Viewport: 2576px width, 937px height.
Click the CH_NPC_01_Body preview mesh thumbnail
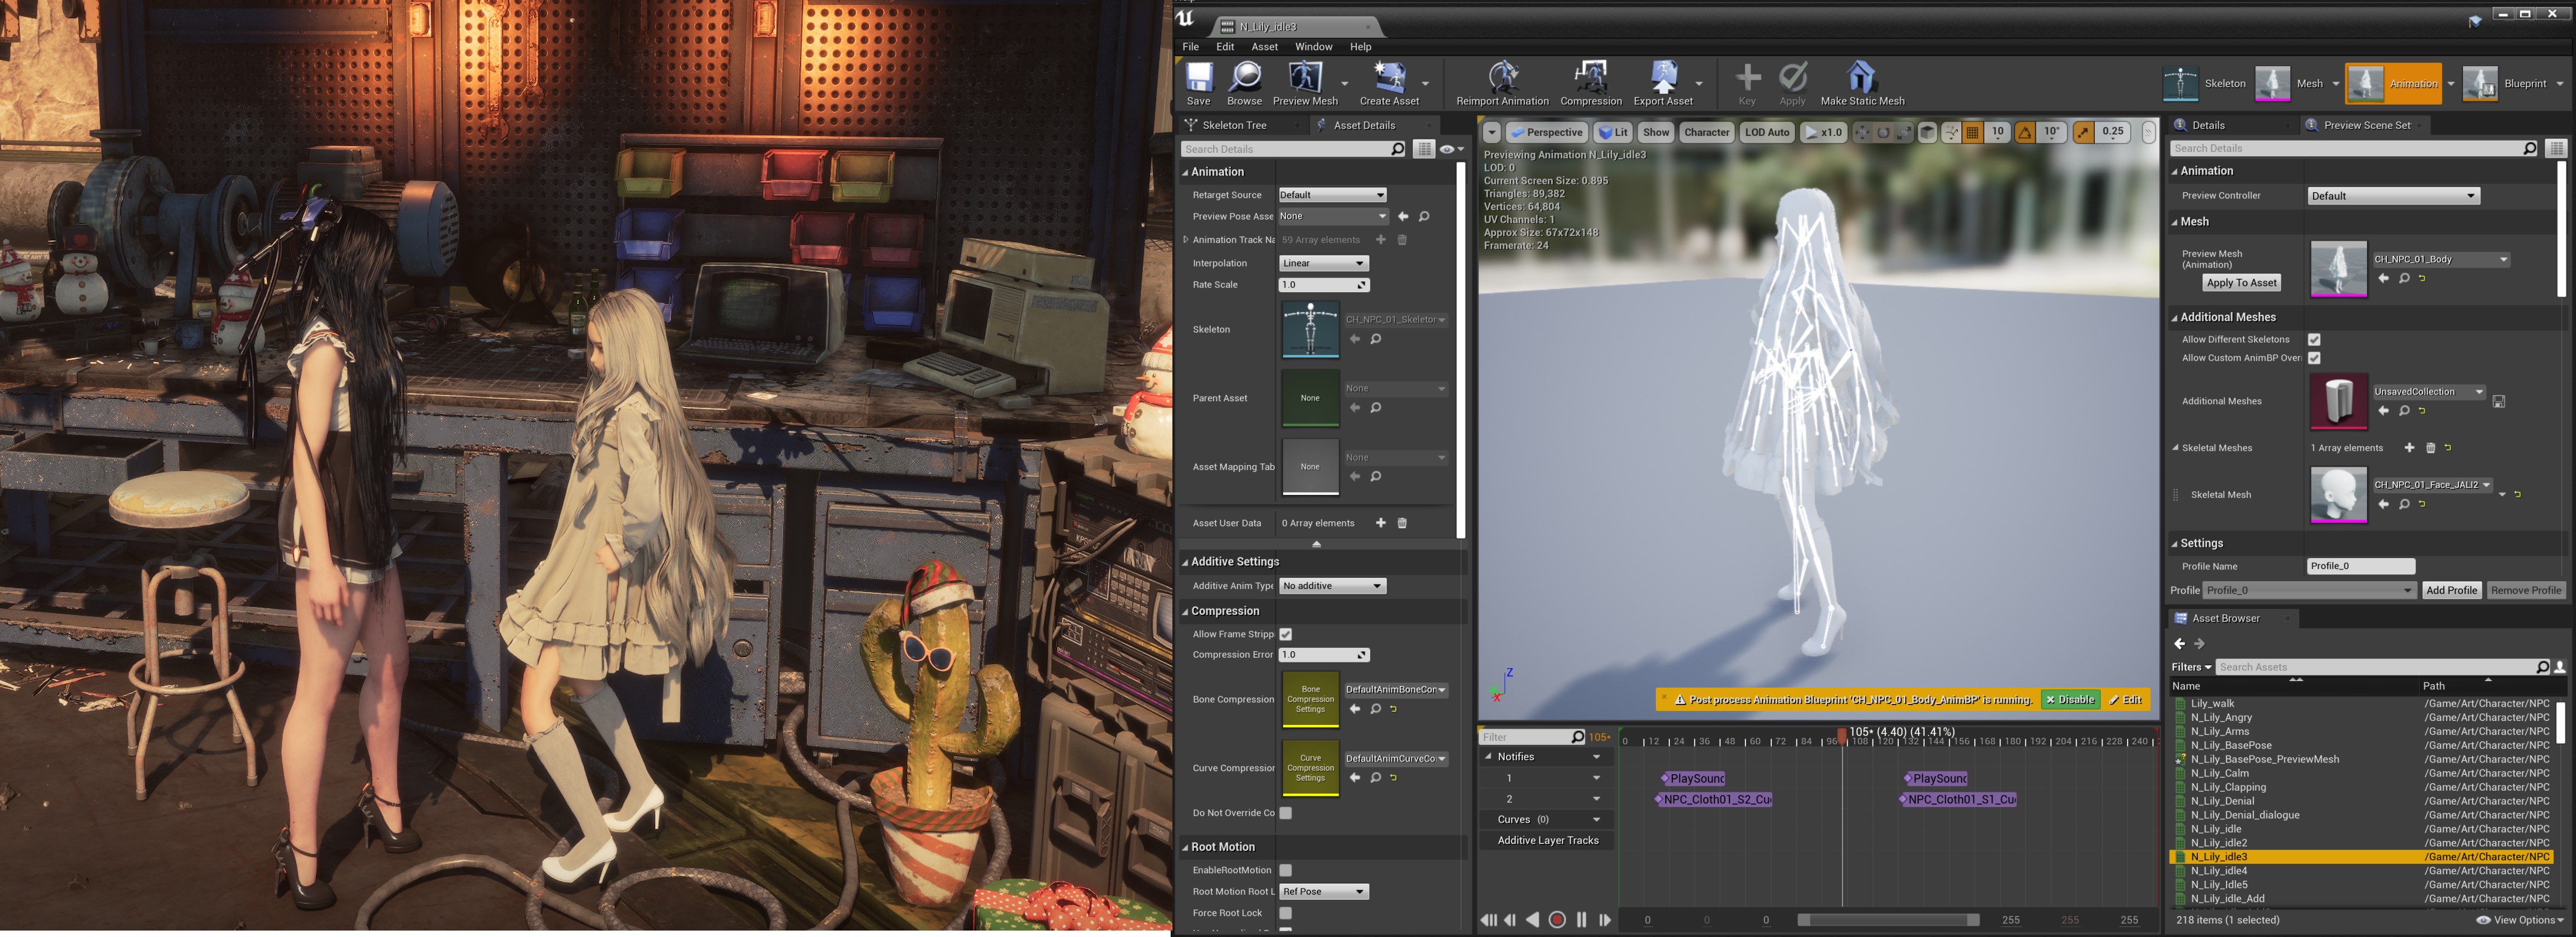click(2338, 268)
